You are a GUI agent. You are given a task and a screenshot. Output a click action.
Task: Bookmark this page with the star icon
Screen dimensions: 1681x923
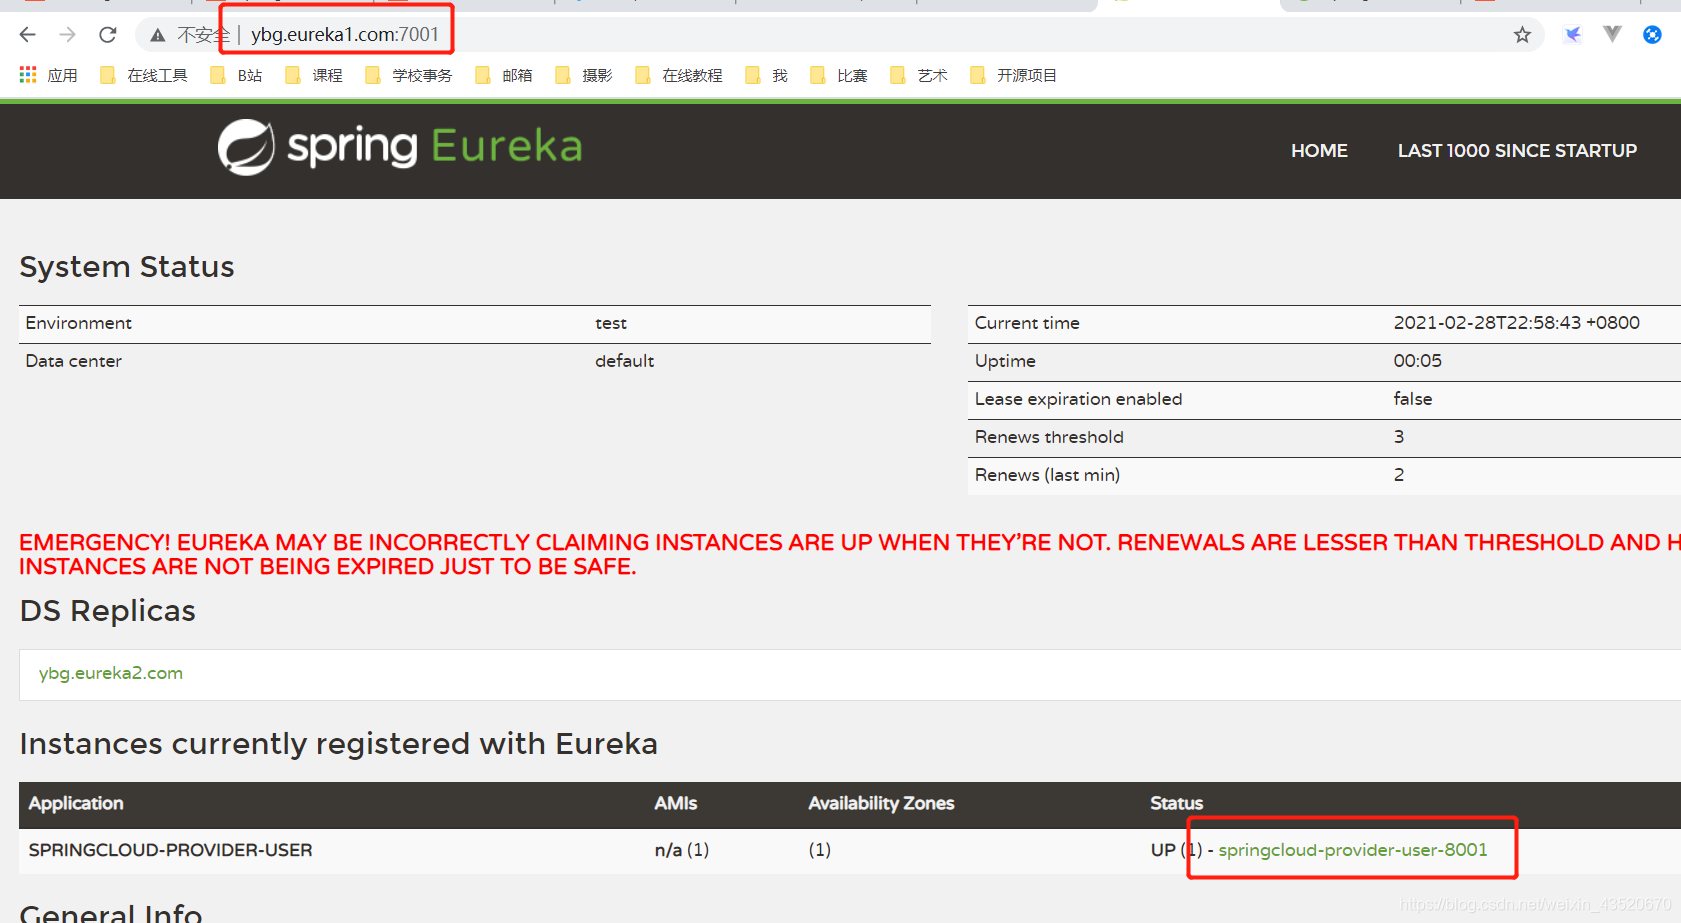tap(1522, 35)
